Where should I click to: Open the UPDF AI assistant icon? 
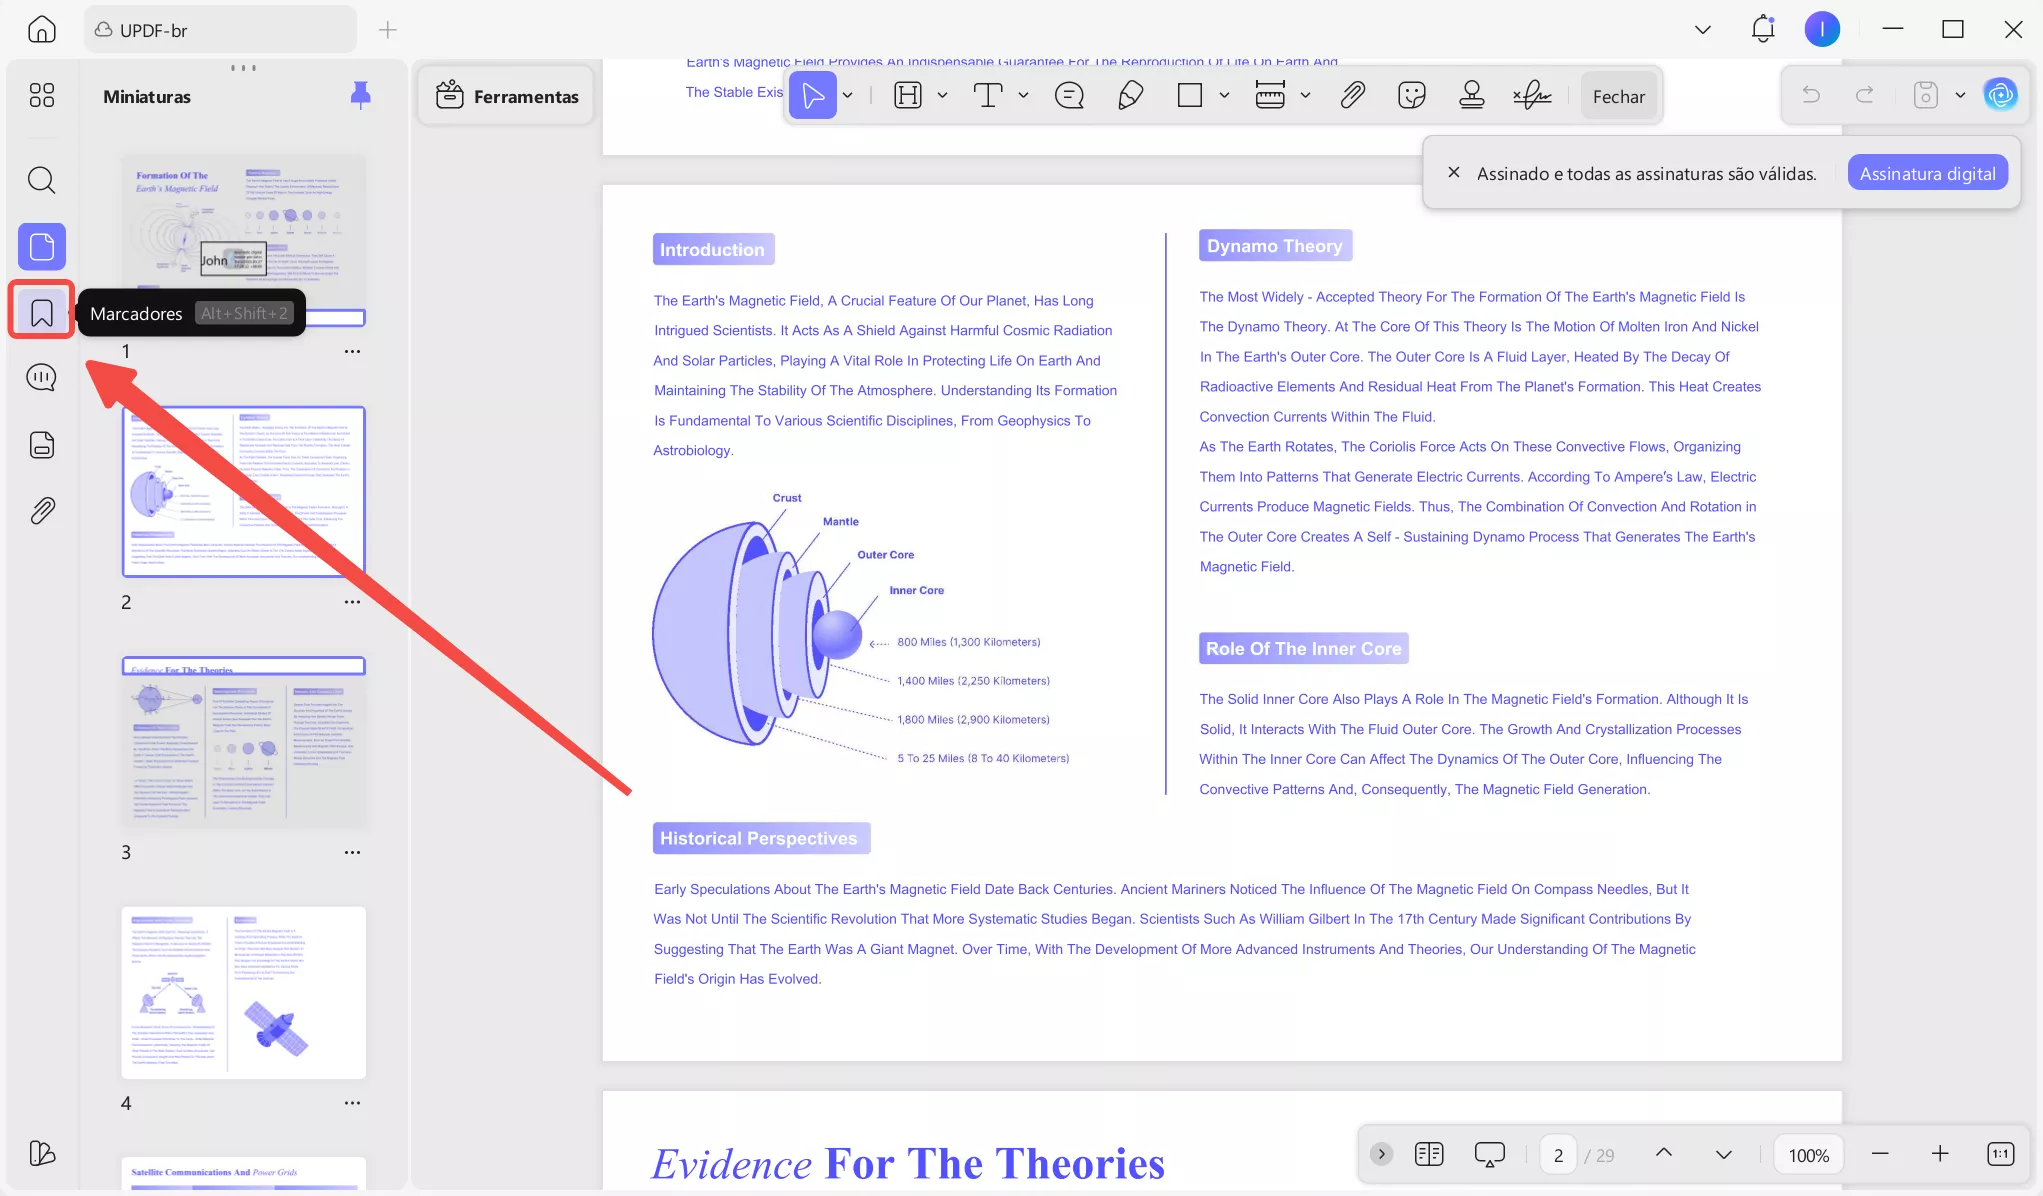[2000, 95]
